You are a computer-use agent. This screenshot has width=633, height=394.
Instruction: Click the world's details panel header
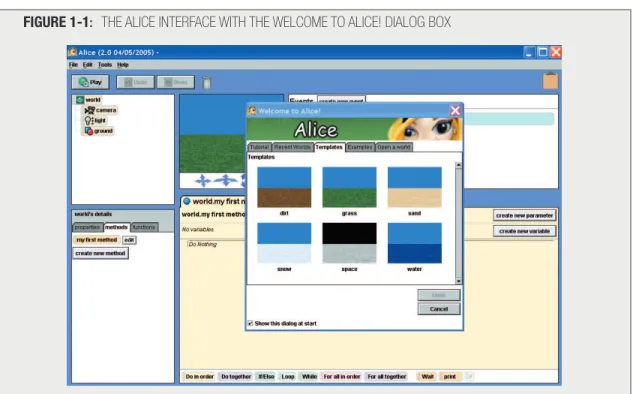[x=123, y=214]
